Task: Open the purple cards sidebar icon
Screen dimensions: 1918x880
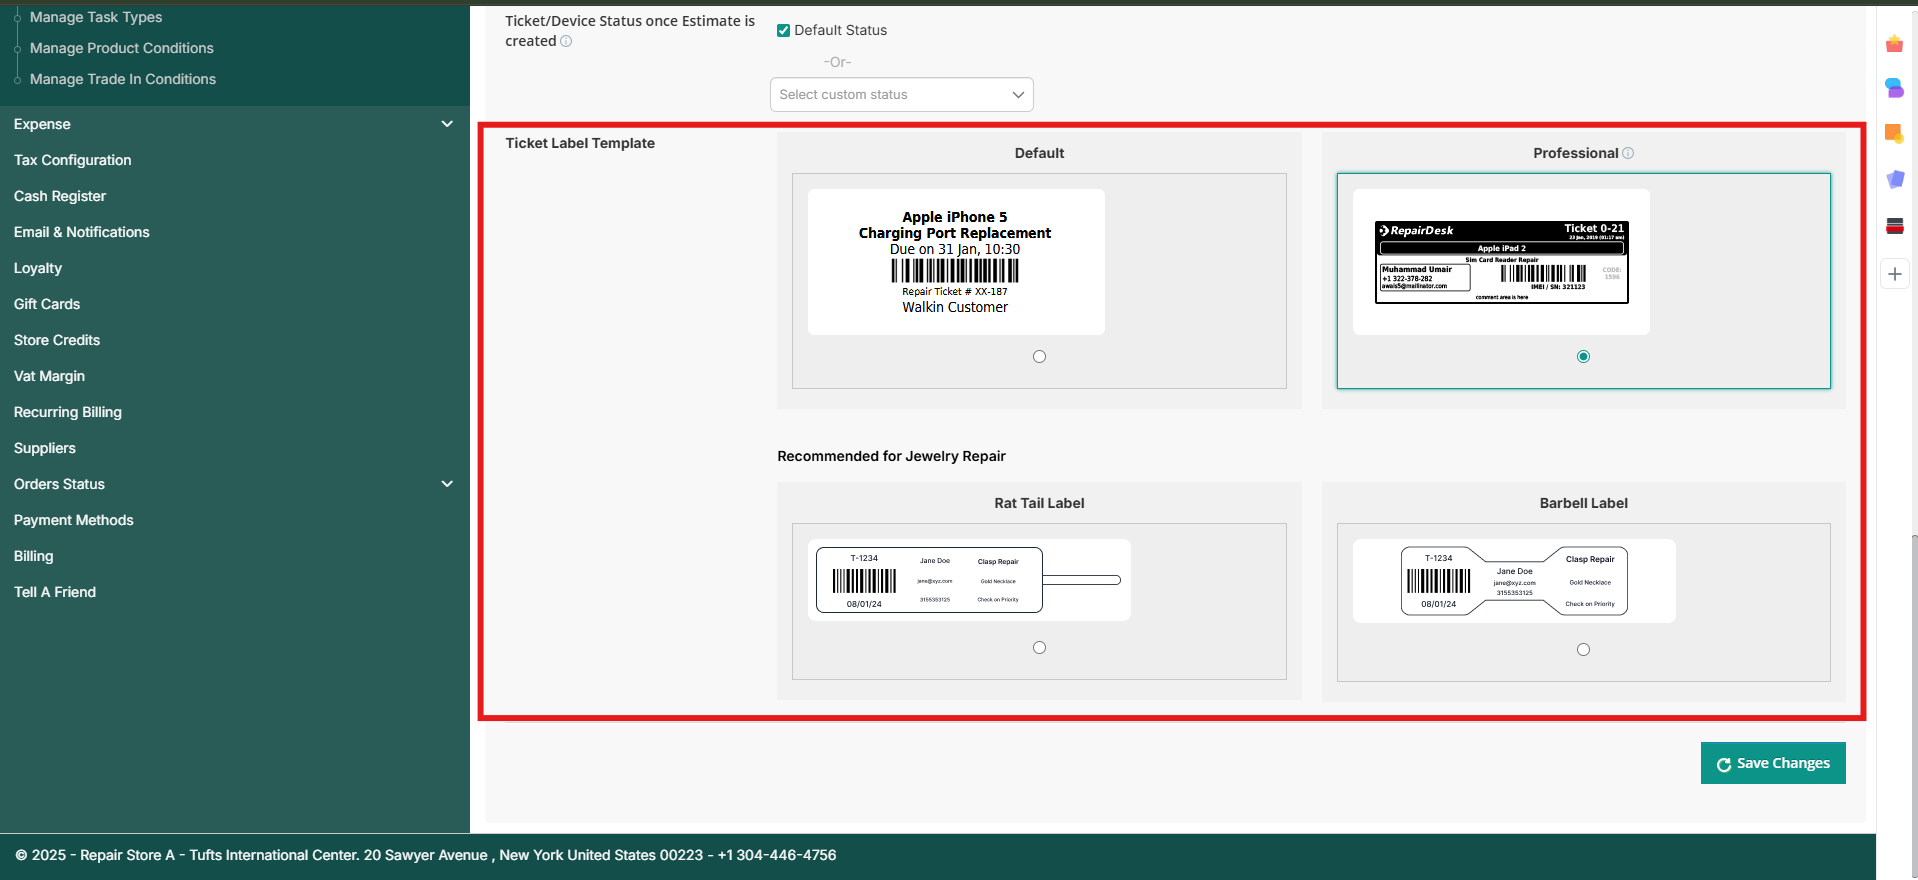Action: tap(1894, 179)
